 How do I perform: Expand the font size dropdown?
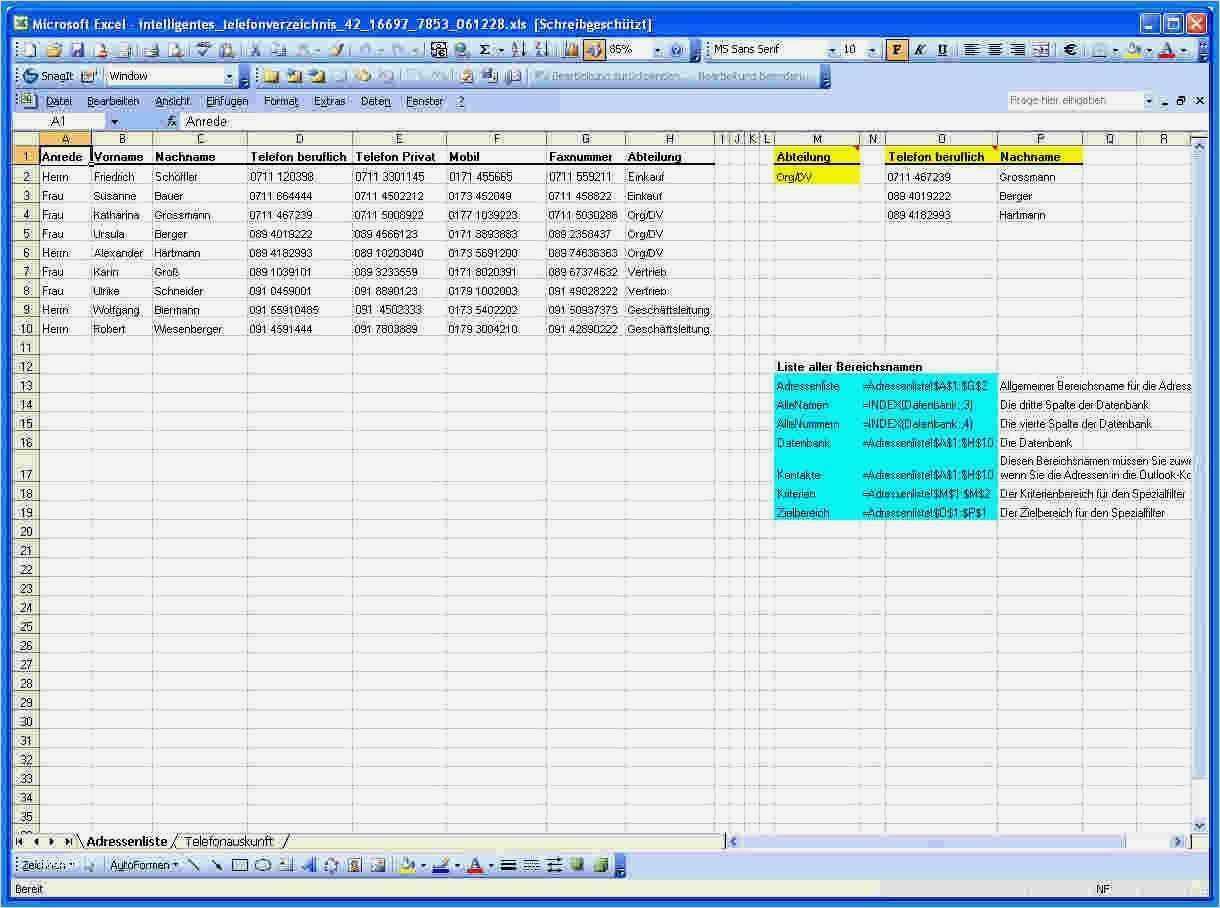(873, 48)
